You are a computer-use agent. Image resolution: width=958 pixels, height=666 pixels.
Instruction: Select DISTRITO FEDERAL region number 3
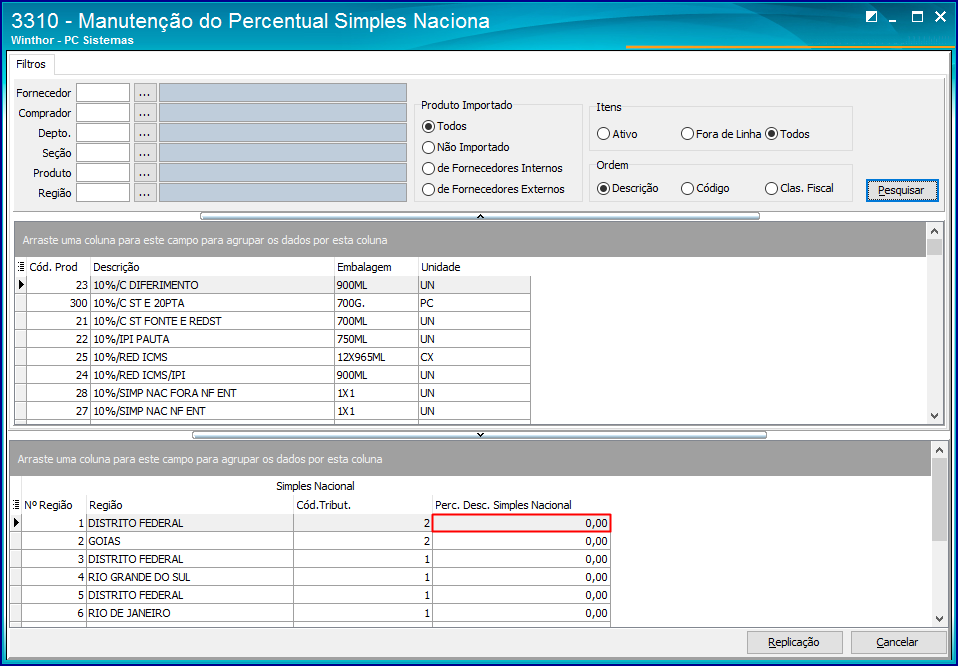(310, 559)
